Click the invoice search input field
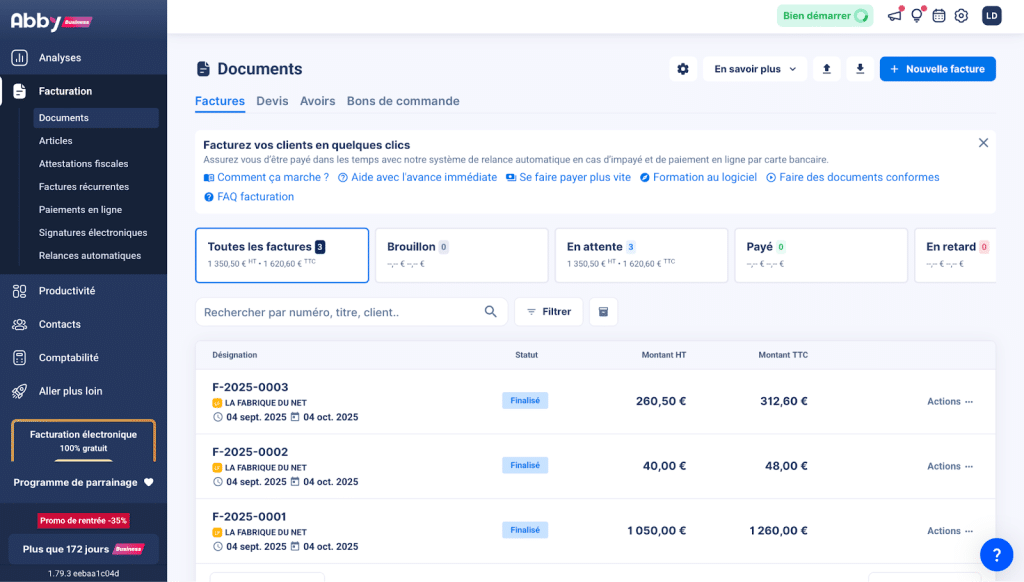 (x=340, y=312)
